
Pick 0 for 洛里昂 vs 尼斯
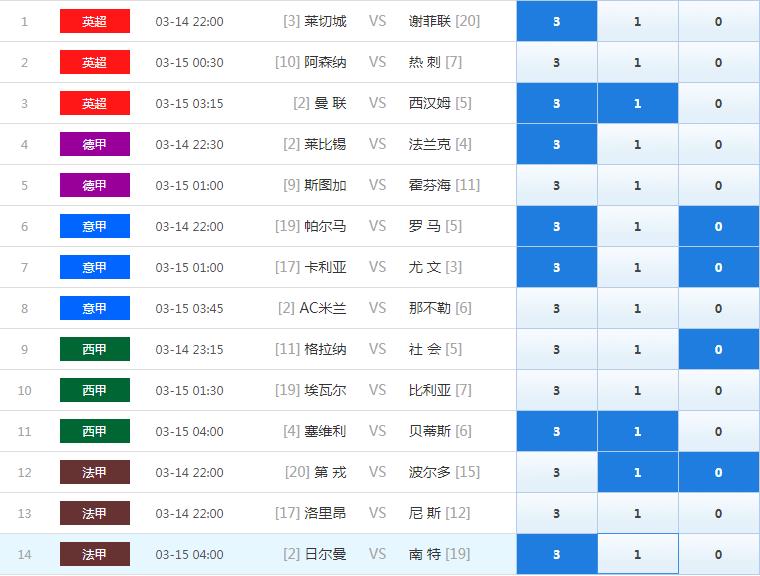pos(718,512)
